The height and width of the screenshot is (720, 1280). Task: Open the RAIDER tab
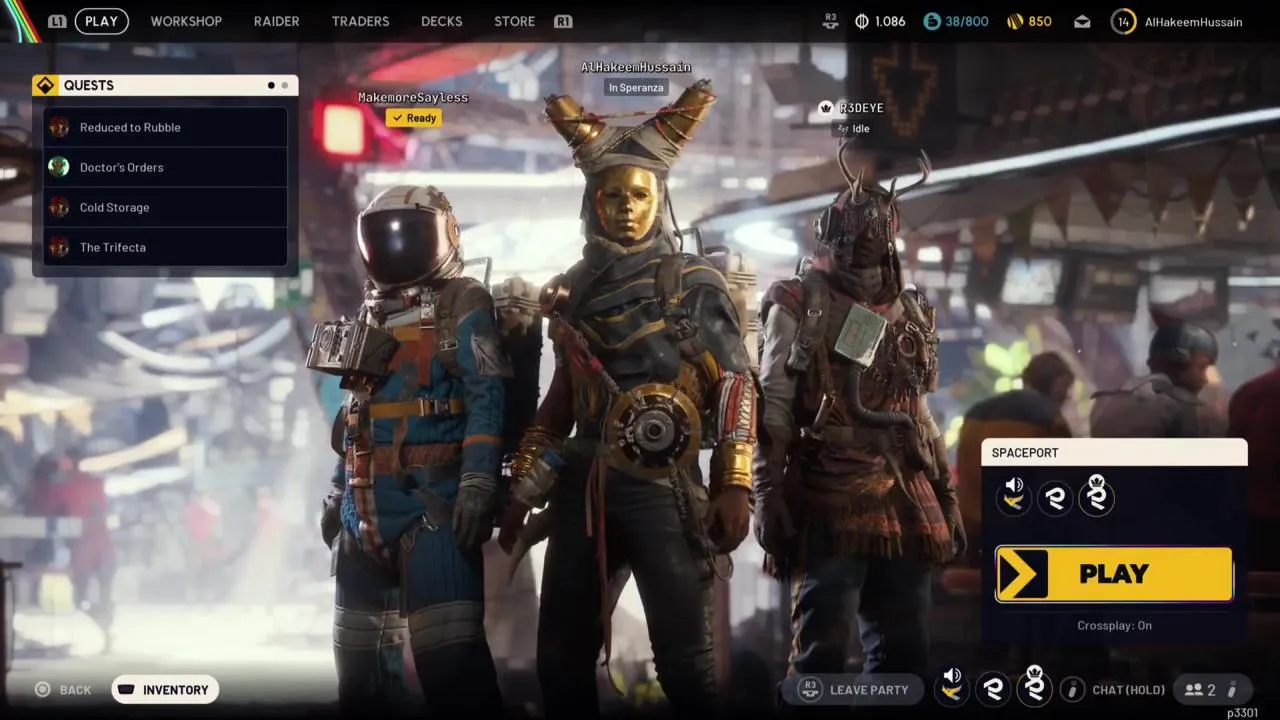click(276, 21)
